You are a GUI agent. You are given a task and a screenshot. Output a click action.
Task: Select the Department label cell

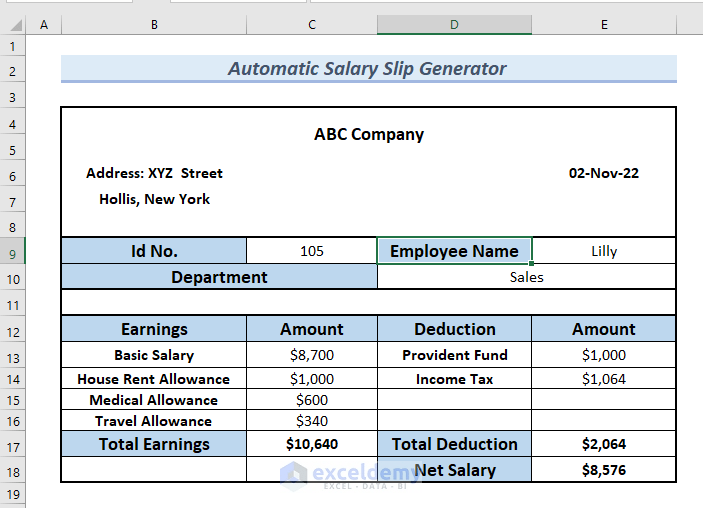point(219,277)
